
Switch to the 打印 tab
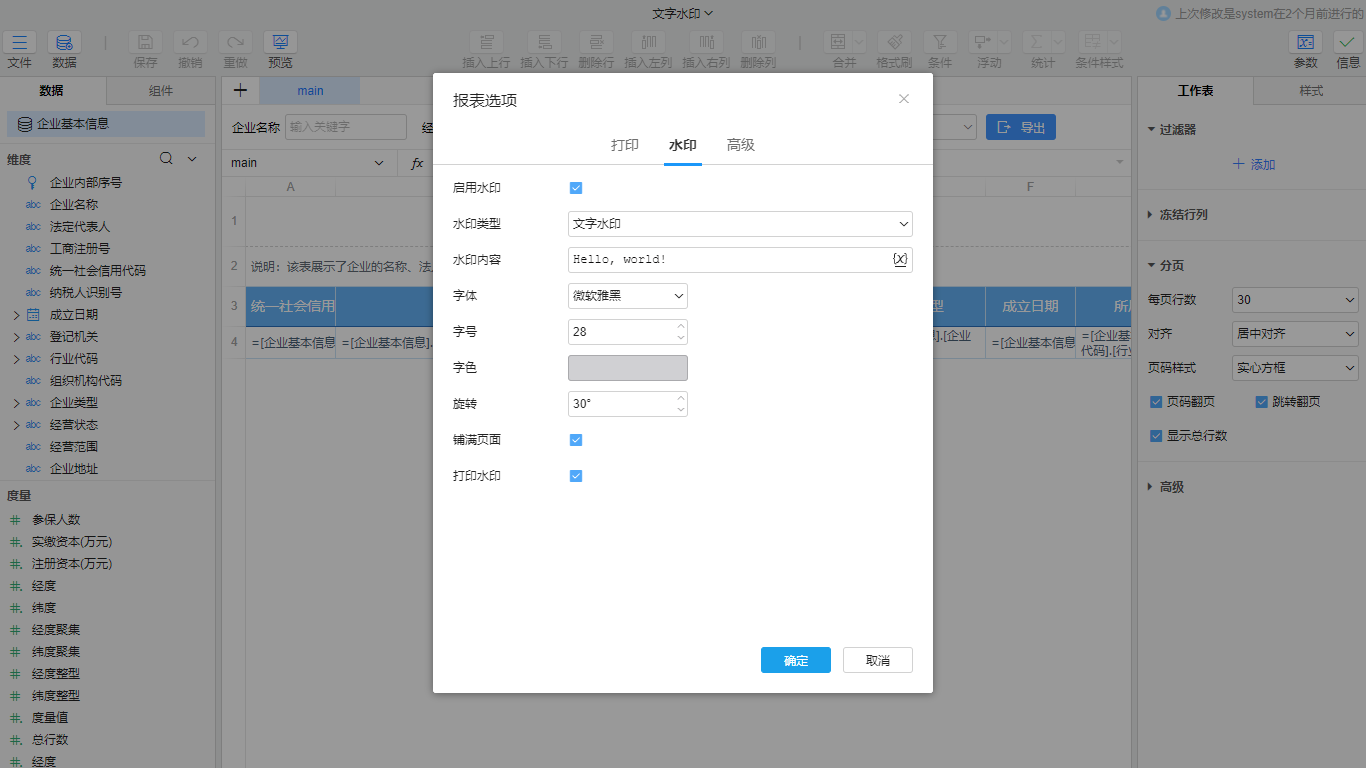(625, 145)
